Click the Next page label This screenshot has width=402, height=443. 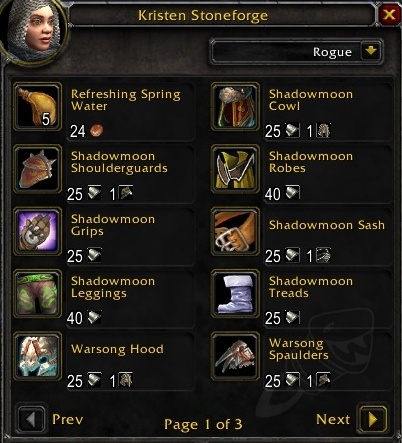click(x=333, y=419)
